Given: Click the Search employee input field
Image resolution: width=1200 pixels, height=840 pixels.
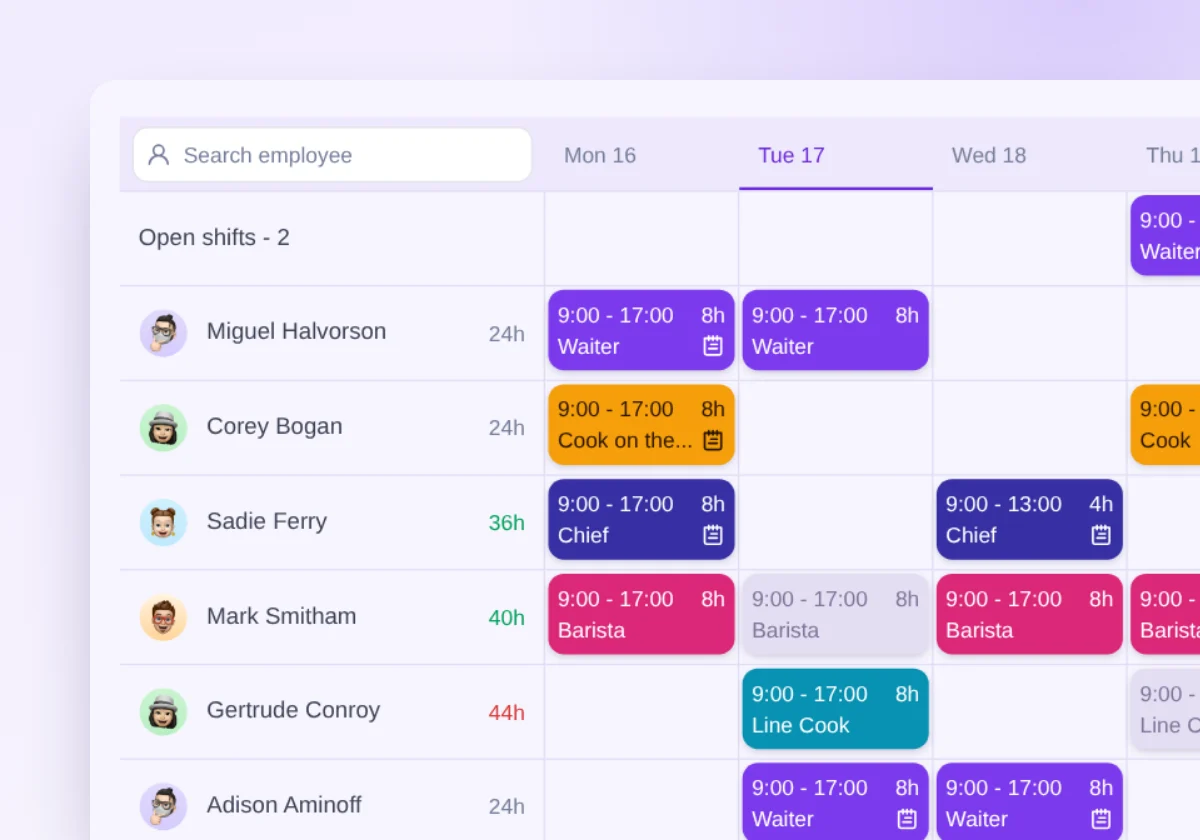Looking at the screenshot, I should point(332,155).
